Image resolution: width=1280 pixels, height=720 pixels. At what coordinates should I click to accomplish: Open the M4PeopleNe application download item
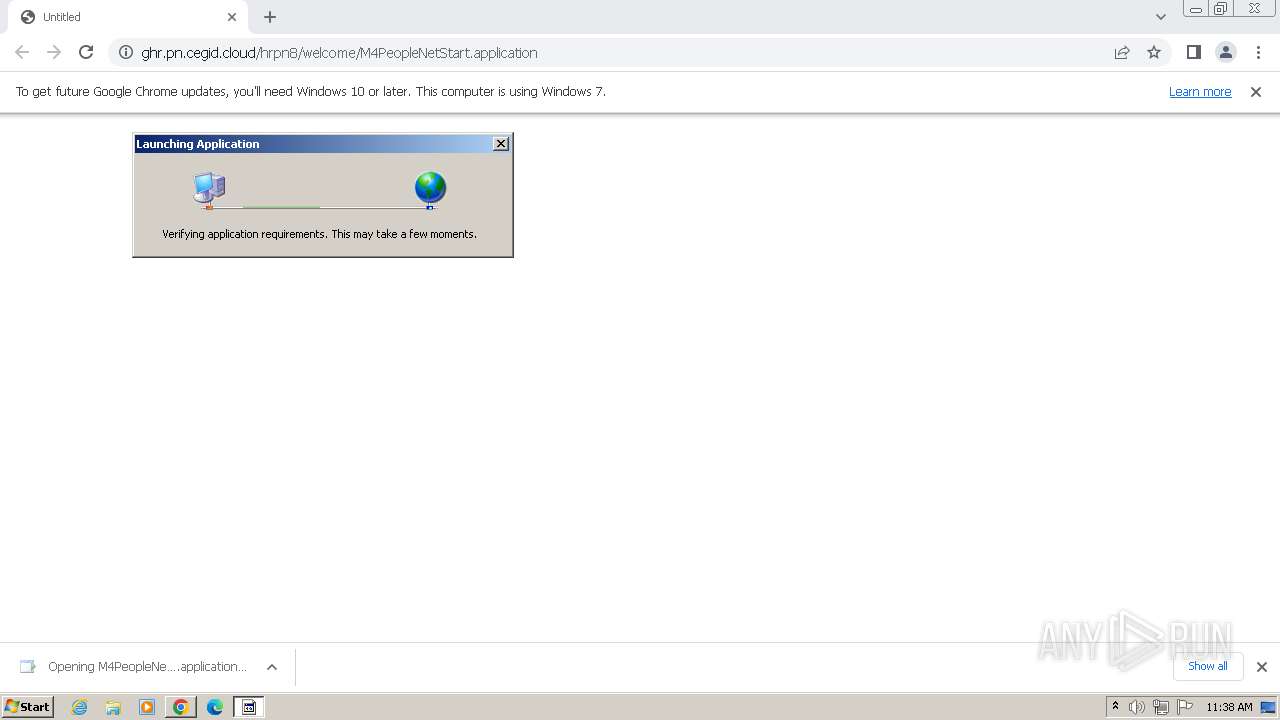pyautogui.click(x=134, y=667)
